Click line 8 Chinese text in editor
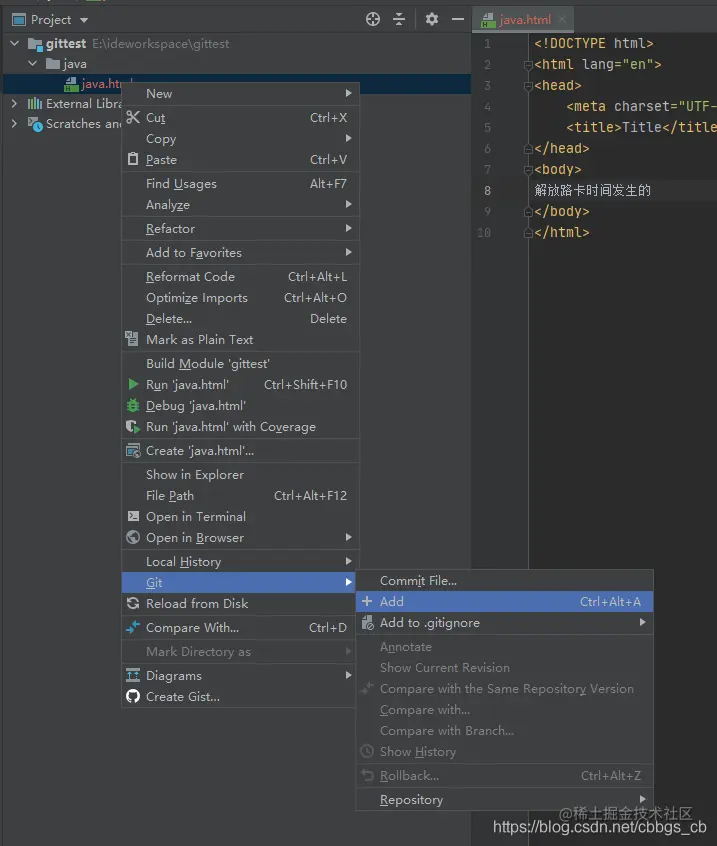717x846 pixels. click(x=592, y=190)
